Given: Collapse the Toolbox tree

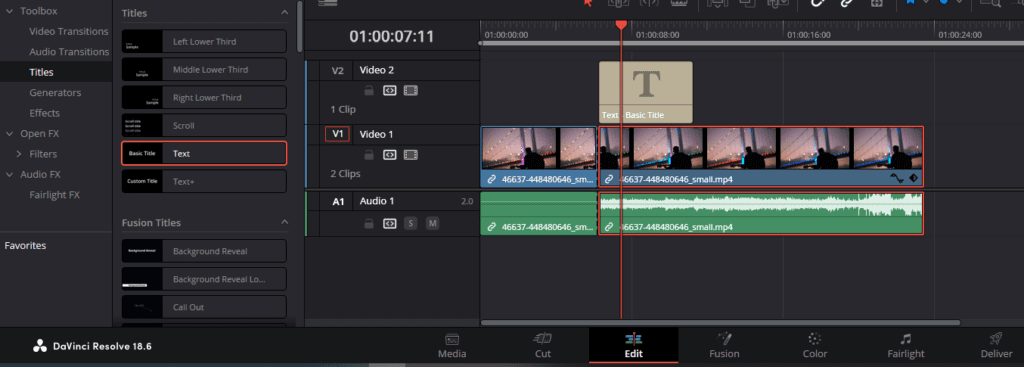Looking at the screenshot, I should click(x=9, y=11).
